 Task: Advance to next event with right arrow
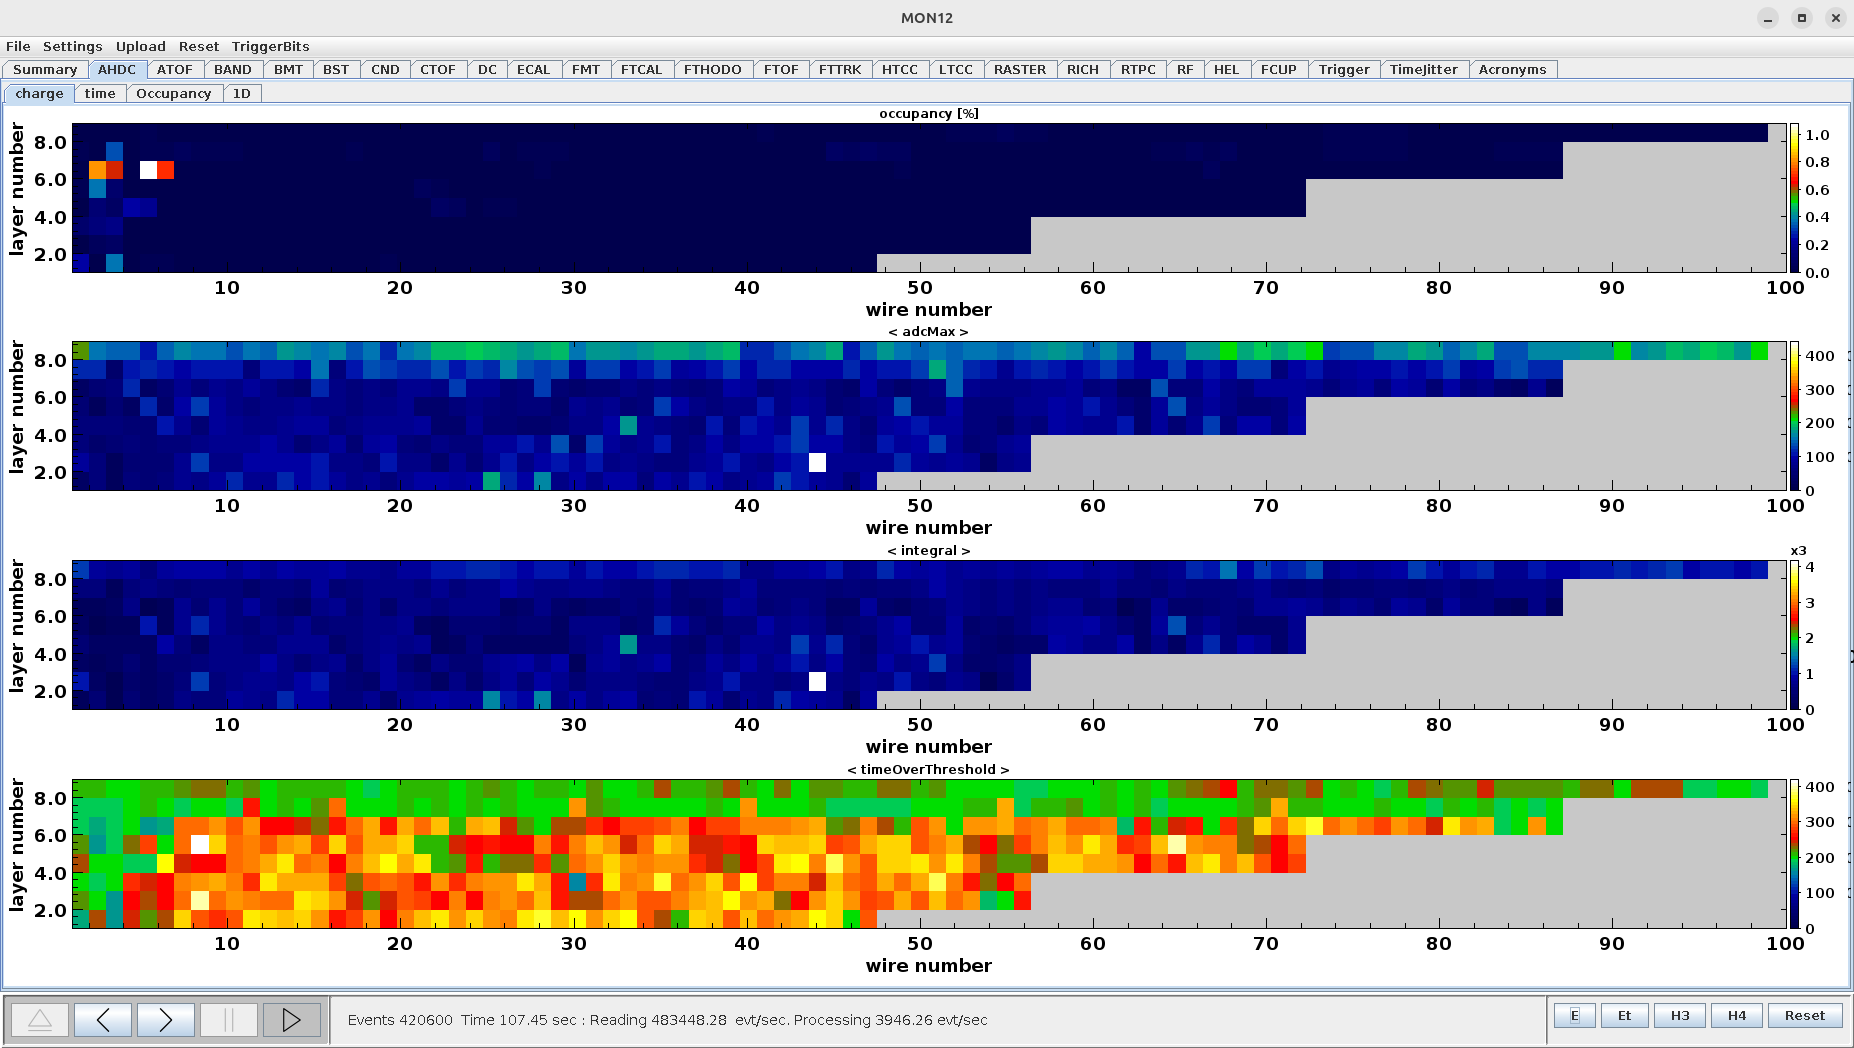[166, 1020]
